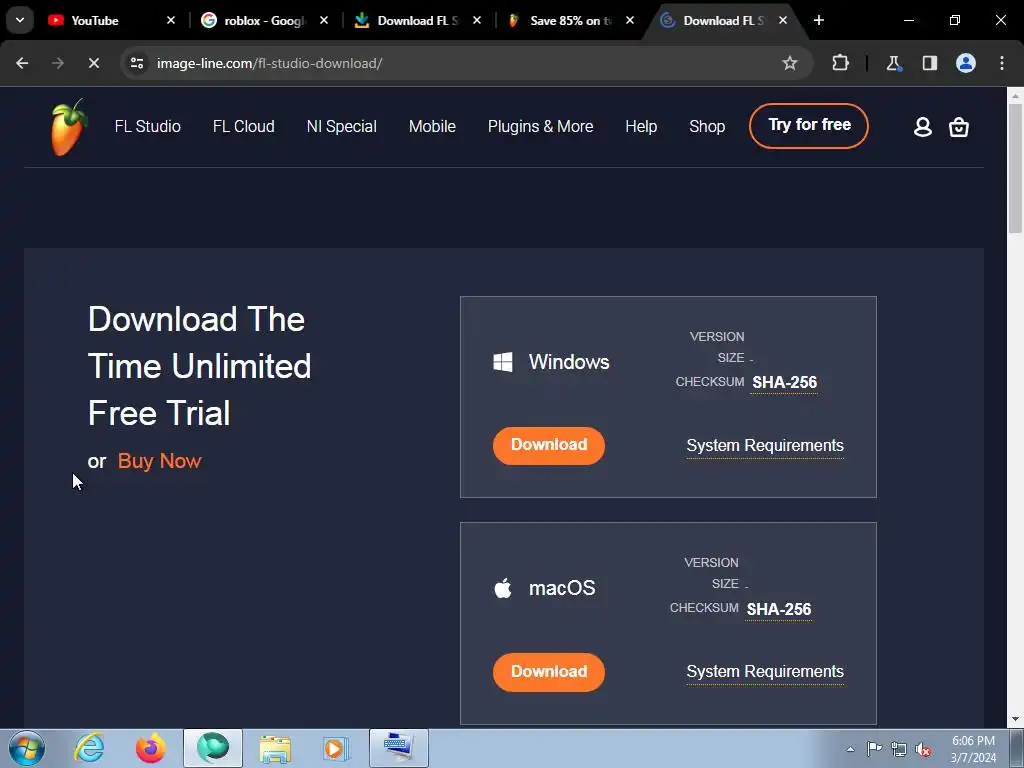Open the tab search dropdown arrow

20,20
